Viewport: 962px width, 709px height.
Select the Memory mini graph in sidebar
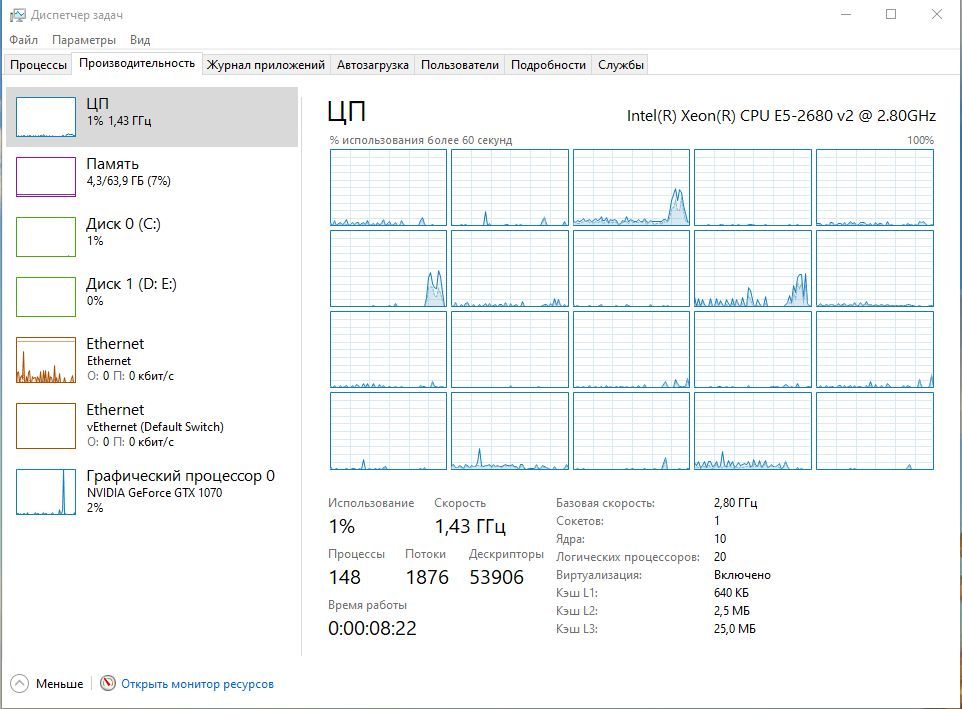click(46, 176)
